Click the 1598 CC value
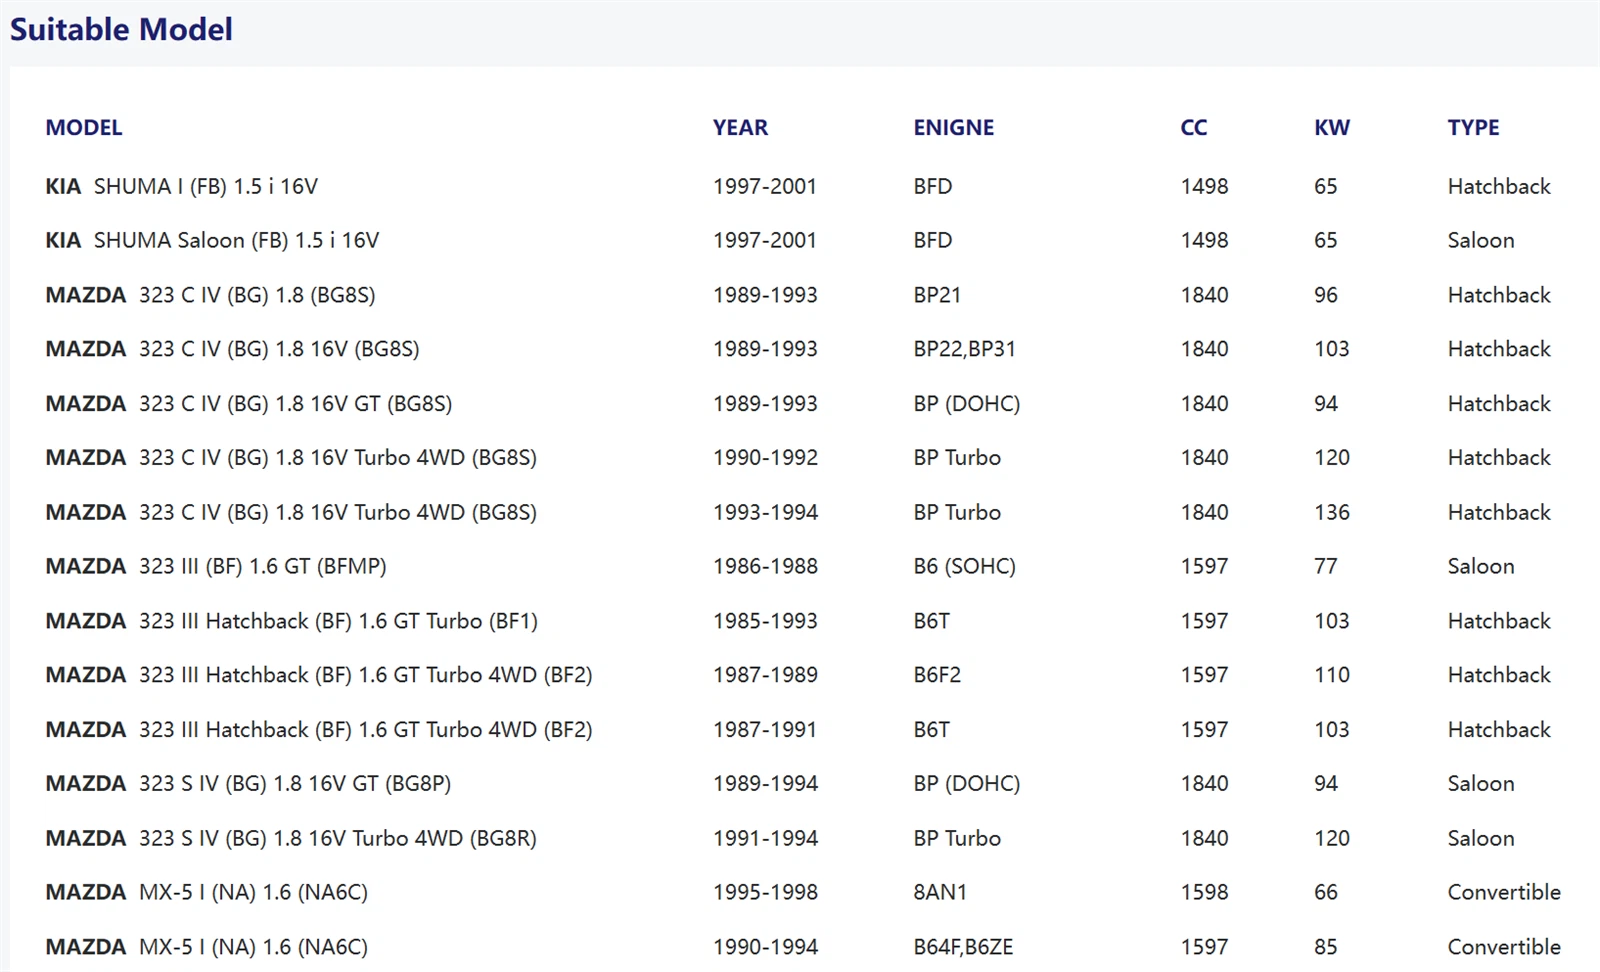 1204,892
